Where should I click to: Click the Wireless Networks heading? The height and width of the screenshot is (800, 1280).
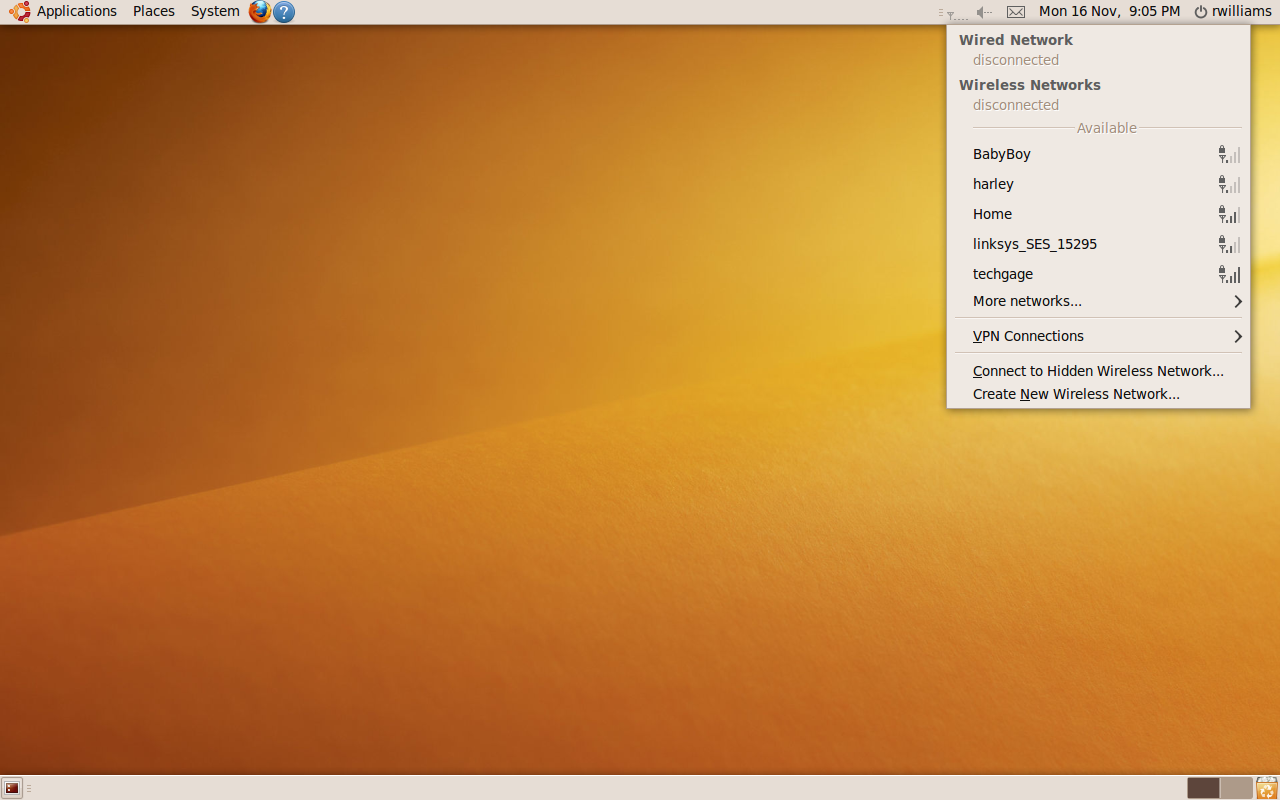[1030, 85]
